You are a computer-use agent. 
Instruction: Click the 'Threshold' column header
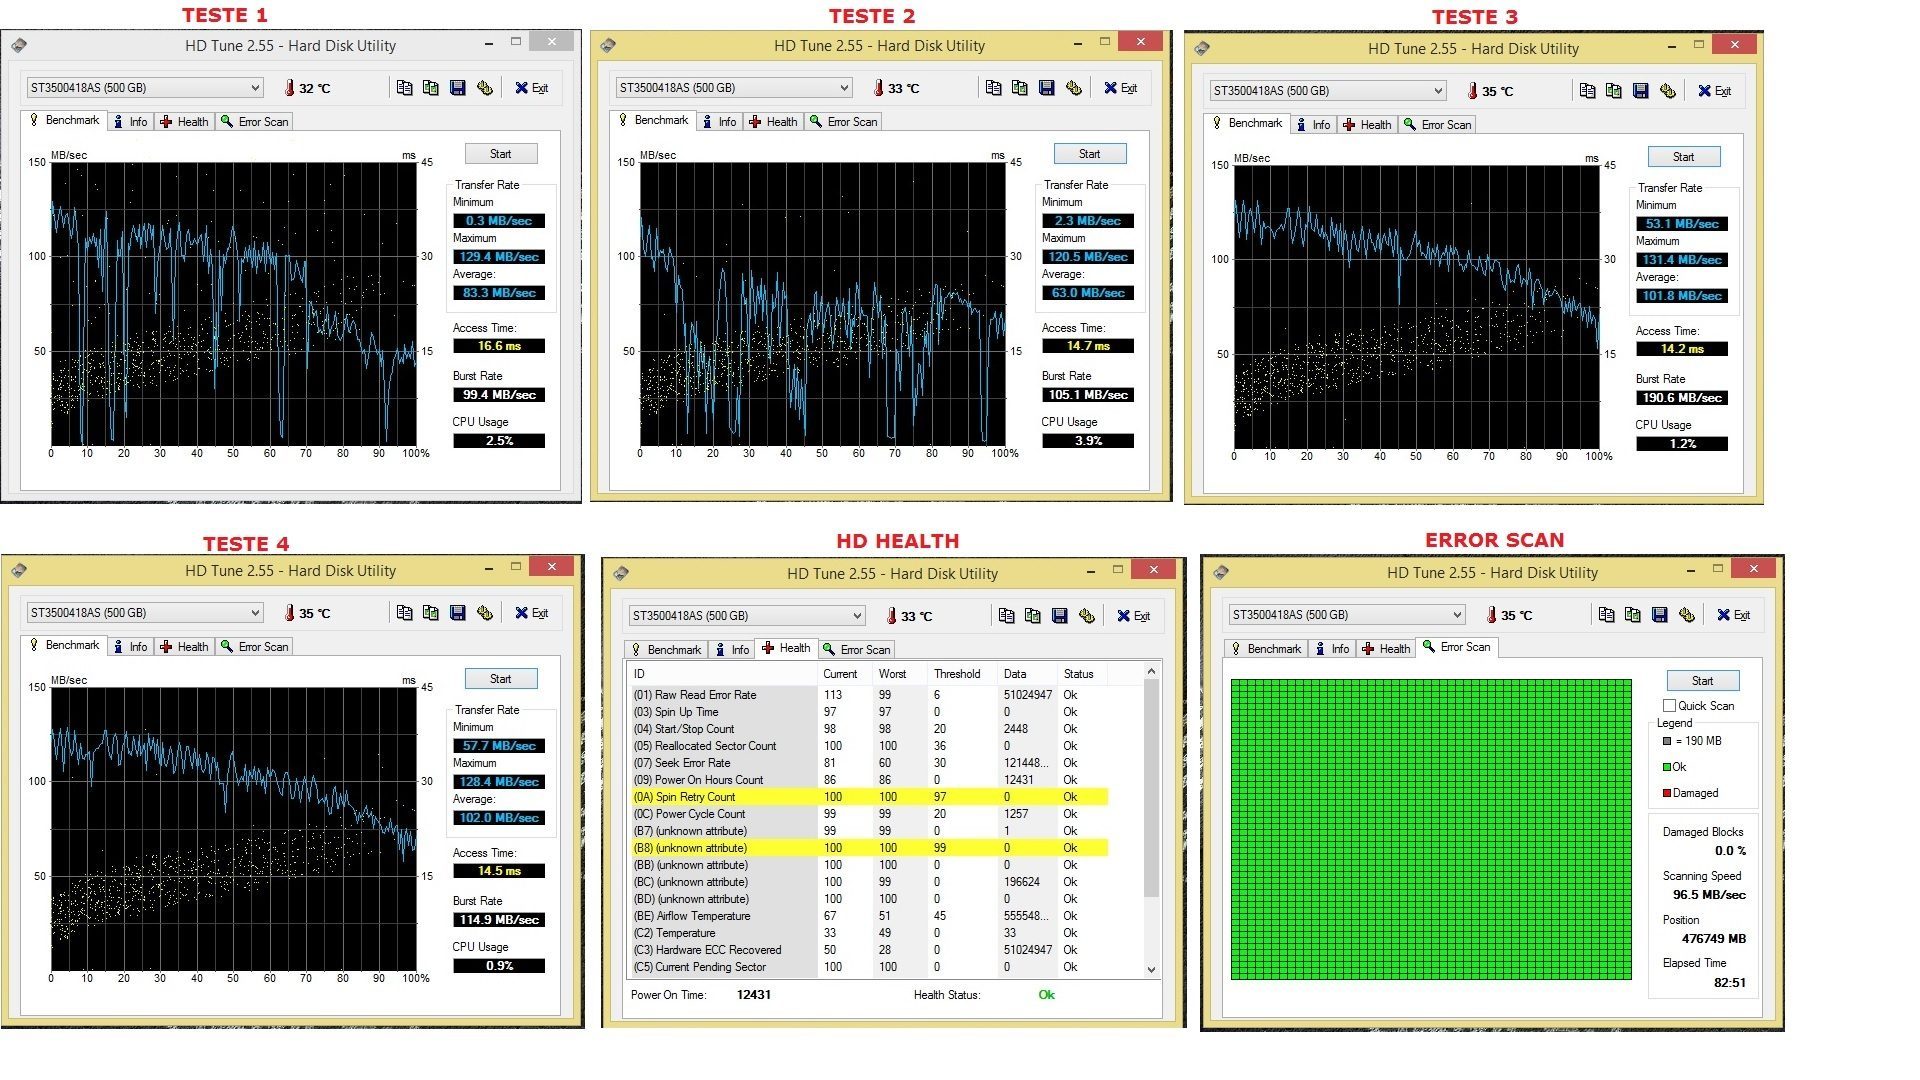(962, 674)
